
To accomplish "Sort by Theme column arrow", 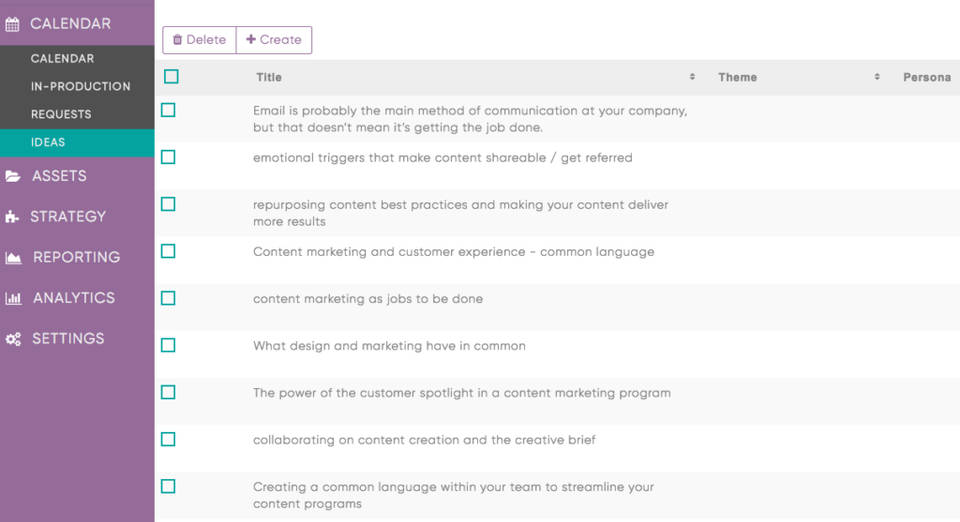I will (x=877, y=77).
